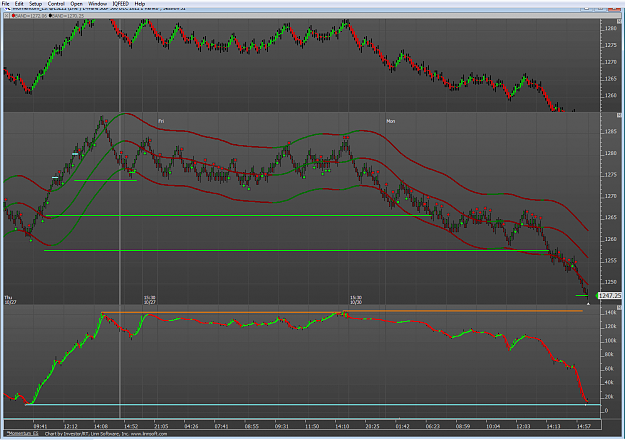
Task: Click the 01:42 time axis label
Action: click(x=403, y=426)
